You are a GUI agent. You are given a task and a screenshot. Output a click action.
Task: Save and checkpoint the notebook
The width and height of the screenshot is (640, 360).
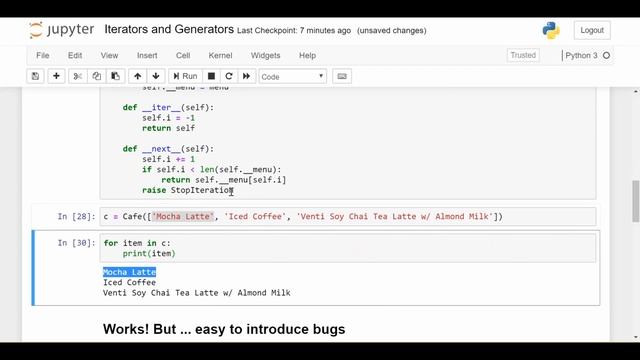[x=36, y=76]
